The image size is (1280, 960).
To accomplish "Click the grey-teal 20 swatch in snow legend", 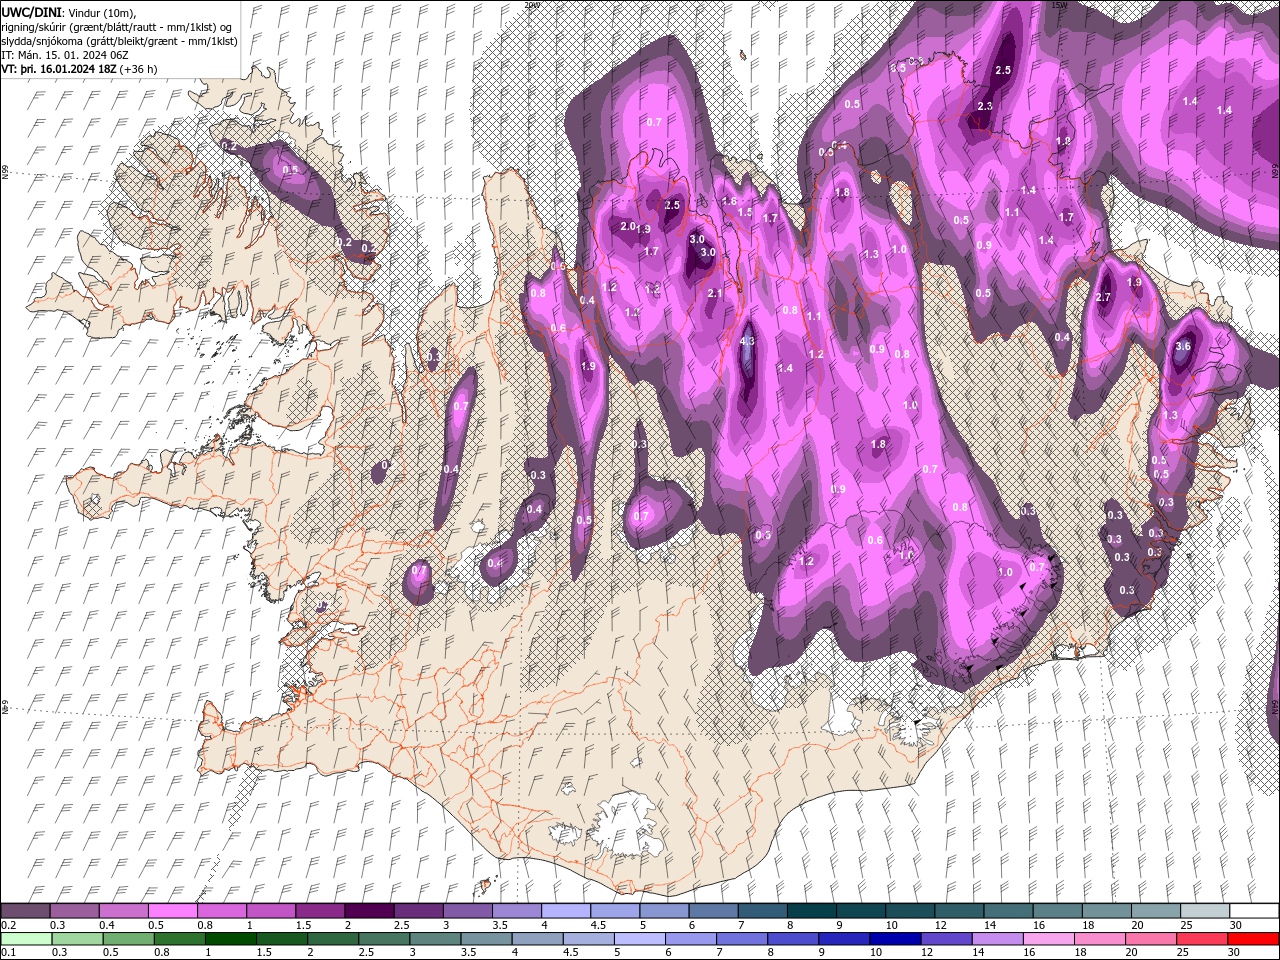I will [1155, 910].
